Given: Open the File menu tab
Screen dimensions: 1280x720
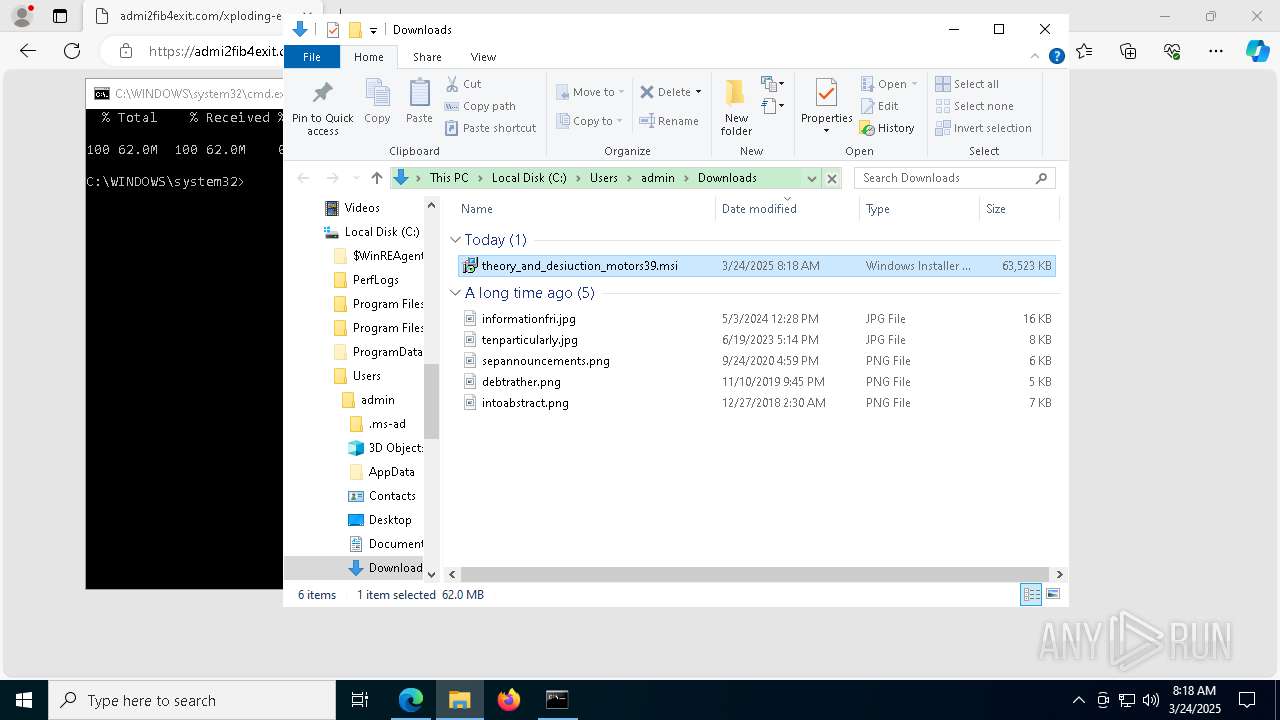Looking at the screenshot, I should 312,57.
